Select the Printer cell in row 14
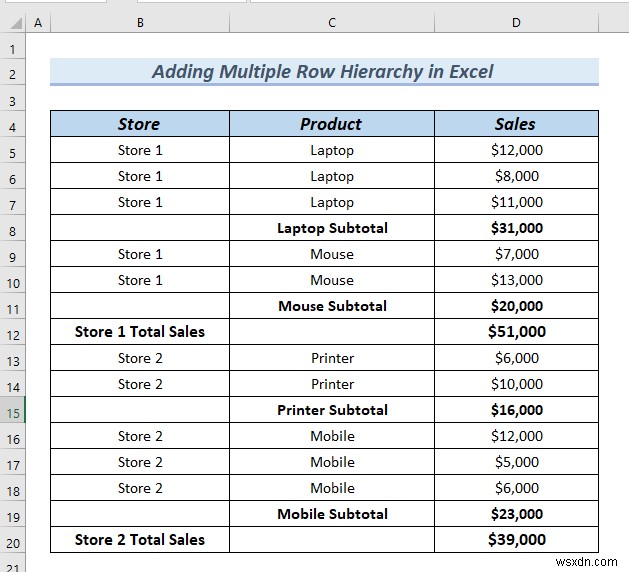This screenshot has width=629, height=572. click(x=332, y=384)
